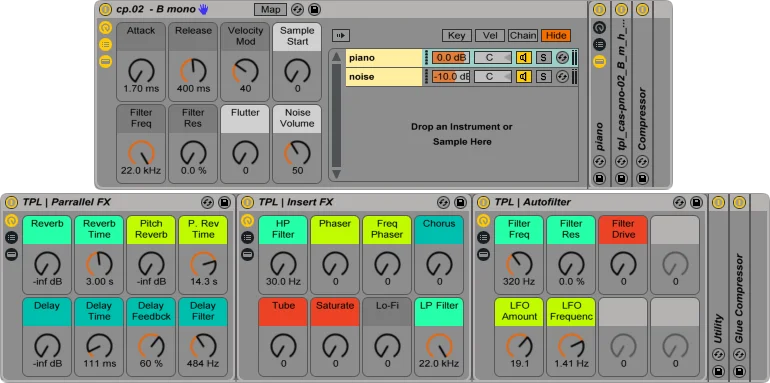Toggle the TPL | Autofilter power button
Viewport: 770px width, 383px height.
(483, 202)
